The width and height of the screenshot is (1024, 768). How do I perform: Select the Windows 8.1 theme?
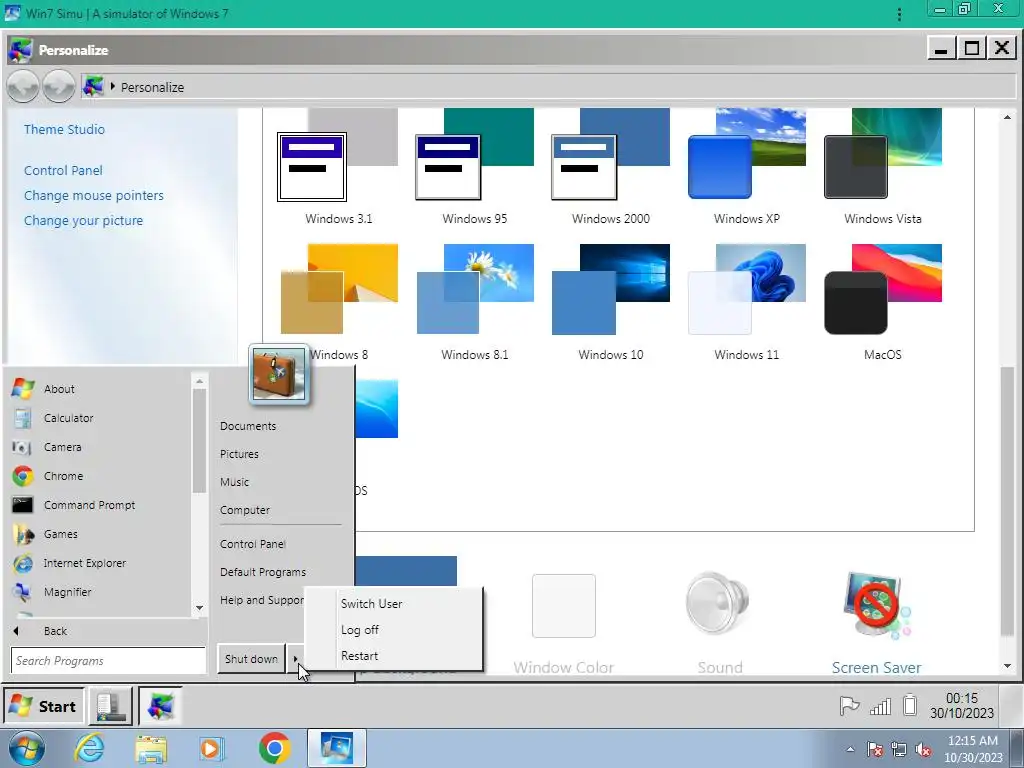475,302
